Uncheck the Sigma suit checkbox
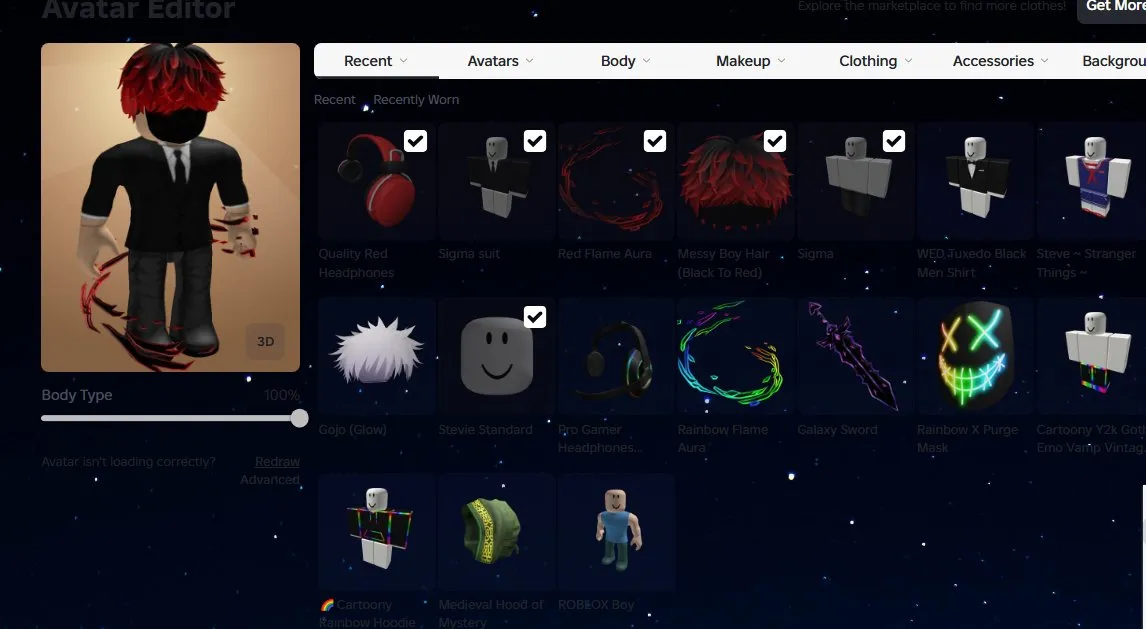Viewport: 1146px width, 629px height. [535, 141]
